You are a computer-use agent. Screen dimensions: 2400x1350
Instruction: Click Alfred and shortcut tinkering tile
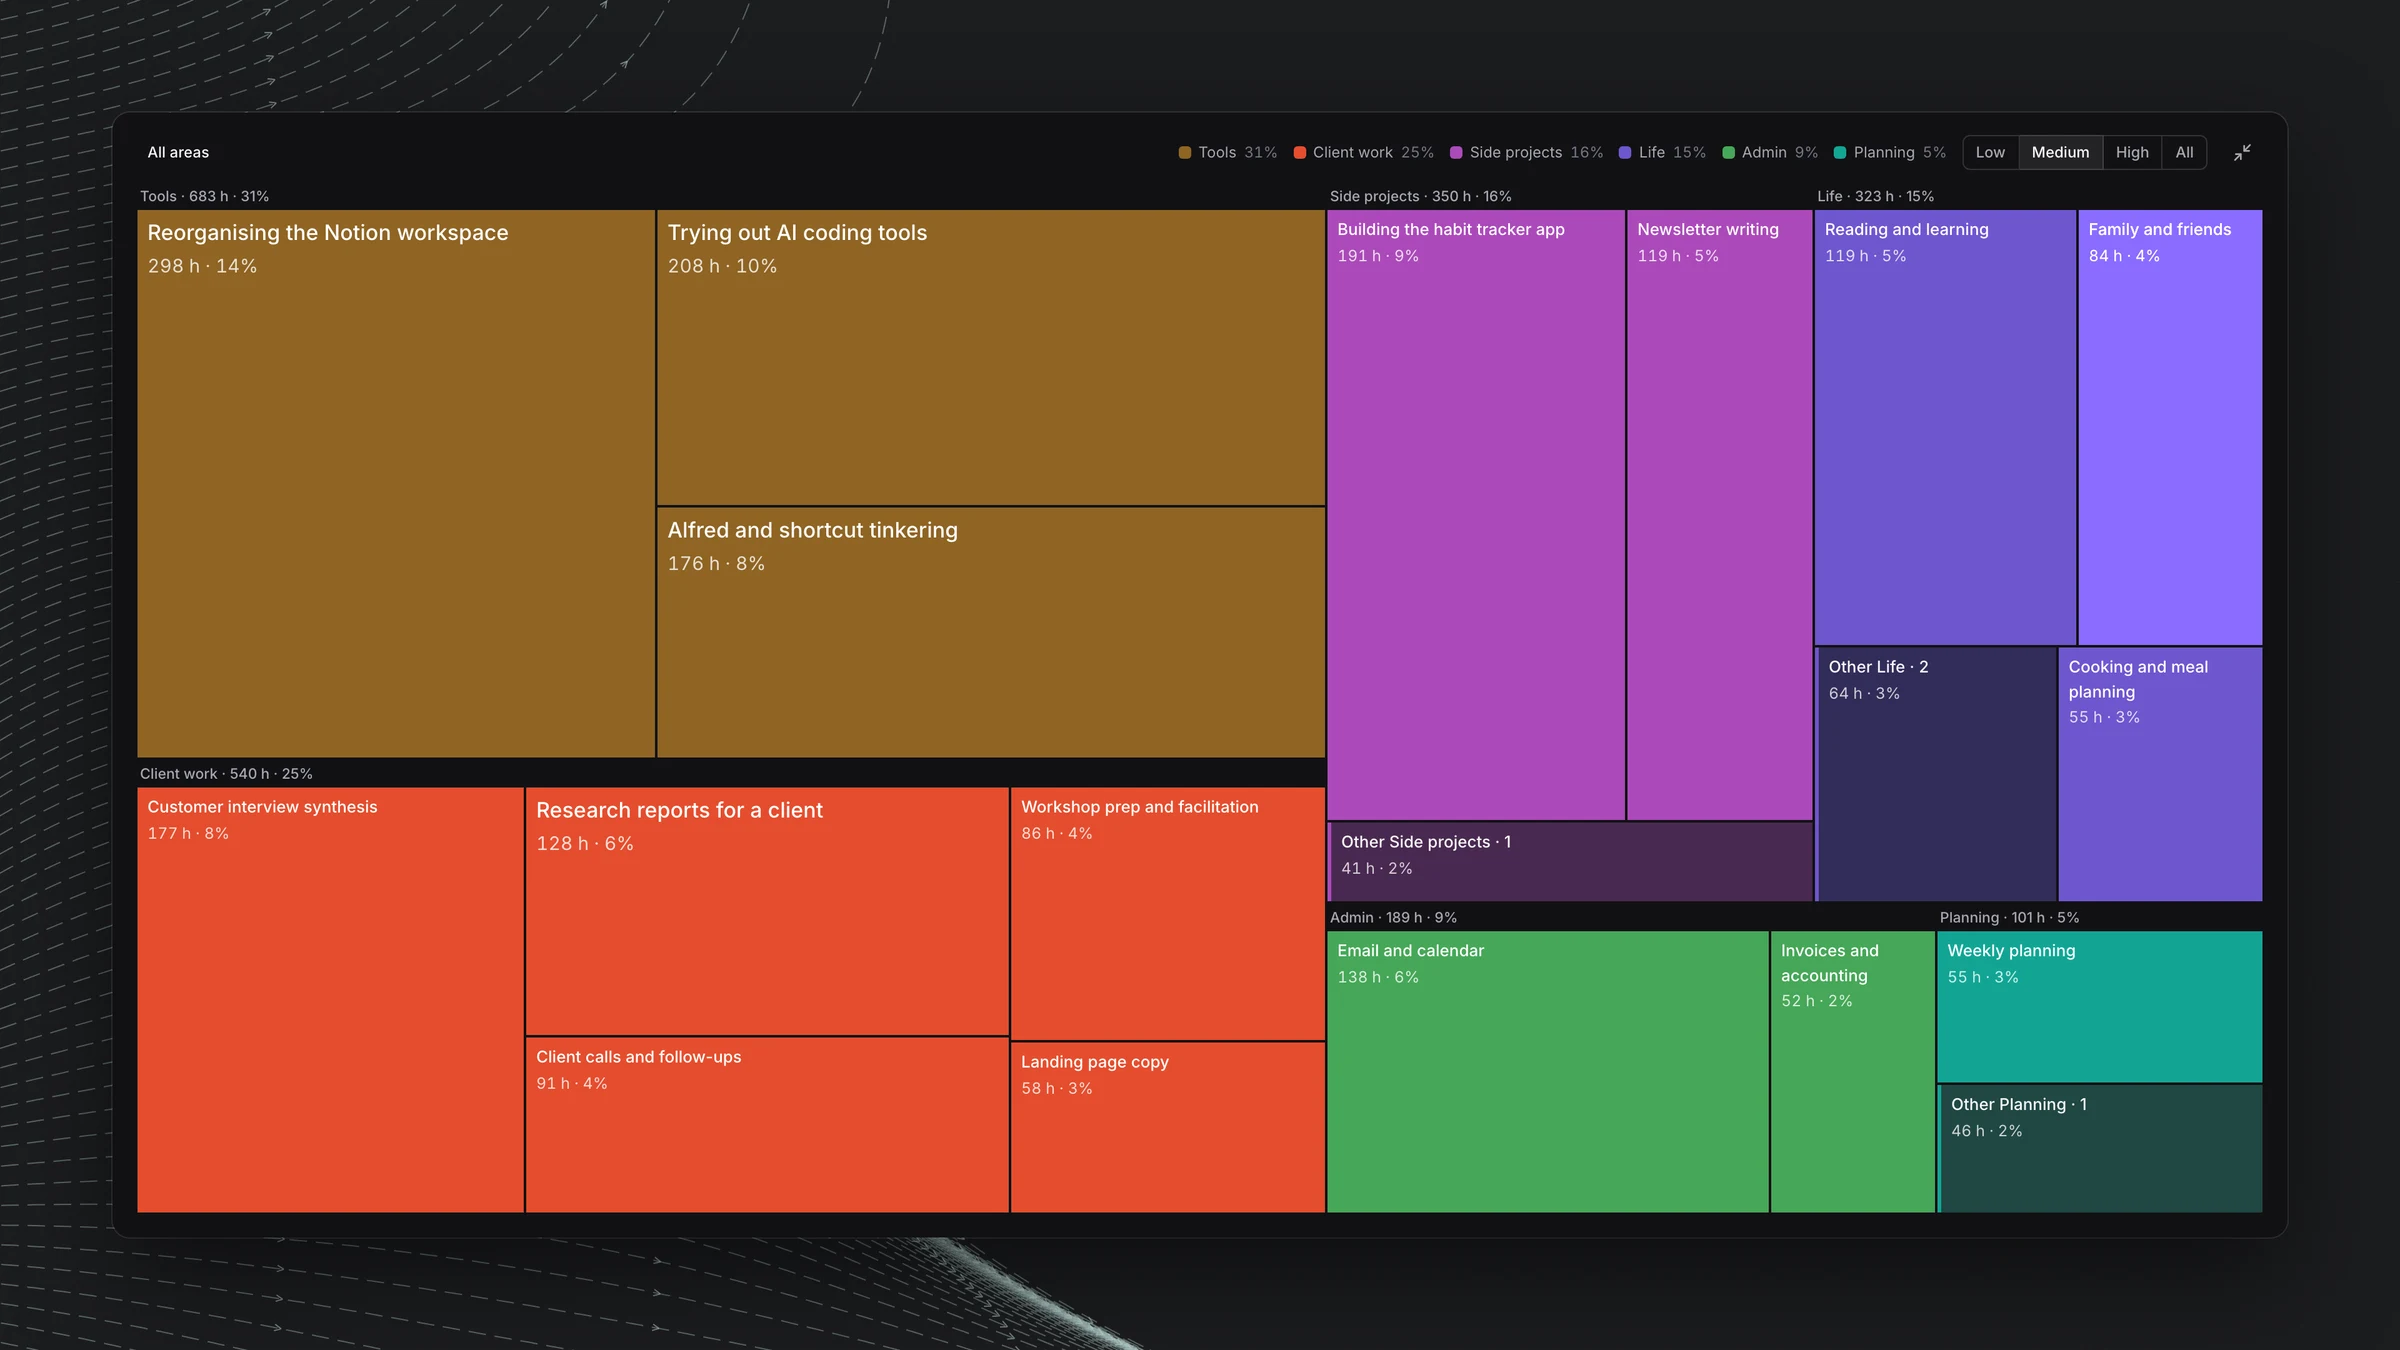tap(991, 632)
